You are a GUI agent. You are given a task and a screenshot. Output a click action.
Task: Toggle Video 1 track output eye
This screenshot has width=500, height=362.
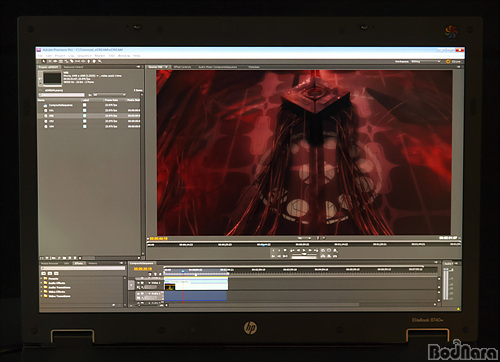tap(137, 283)
